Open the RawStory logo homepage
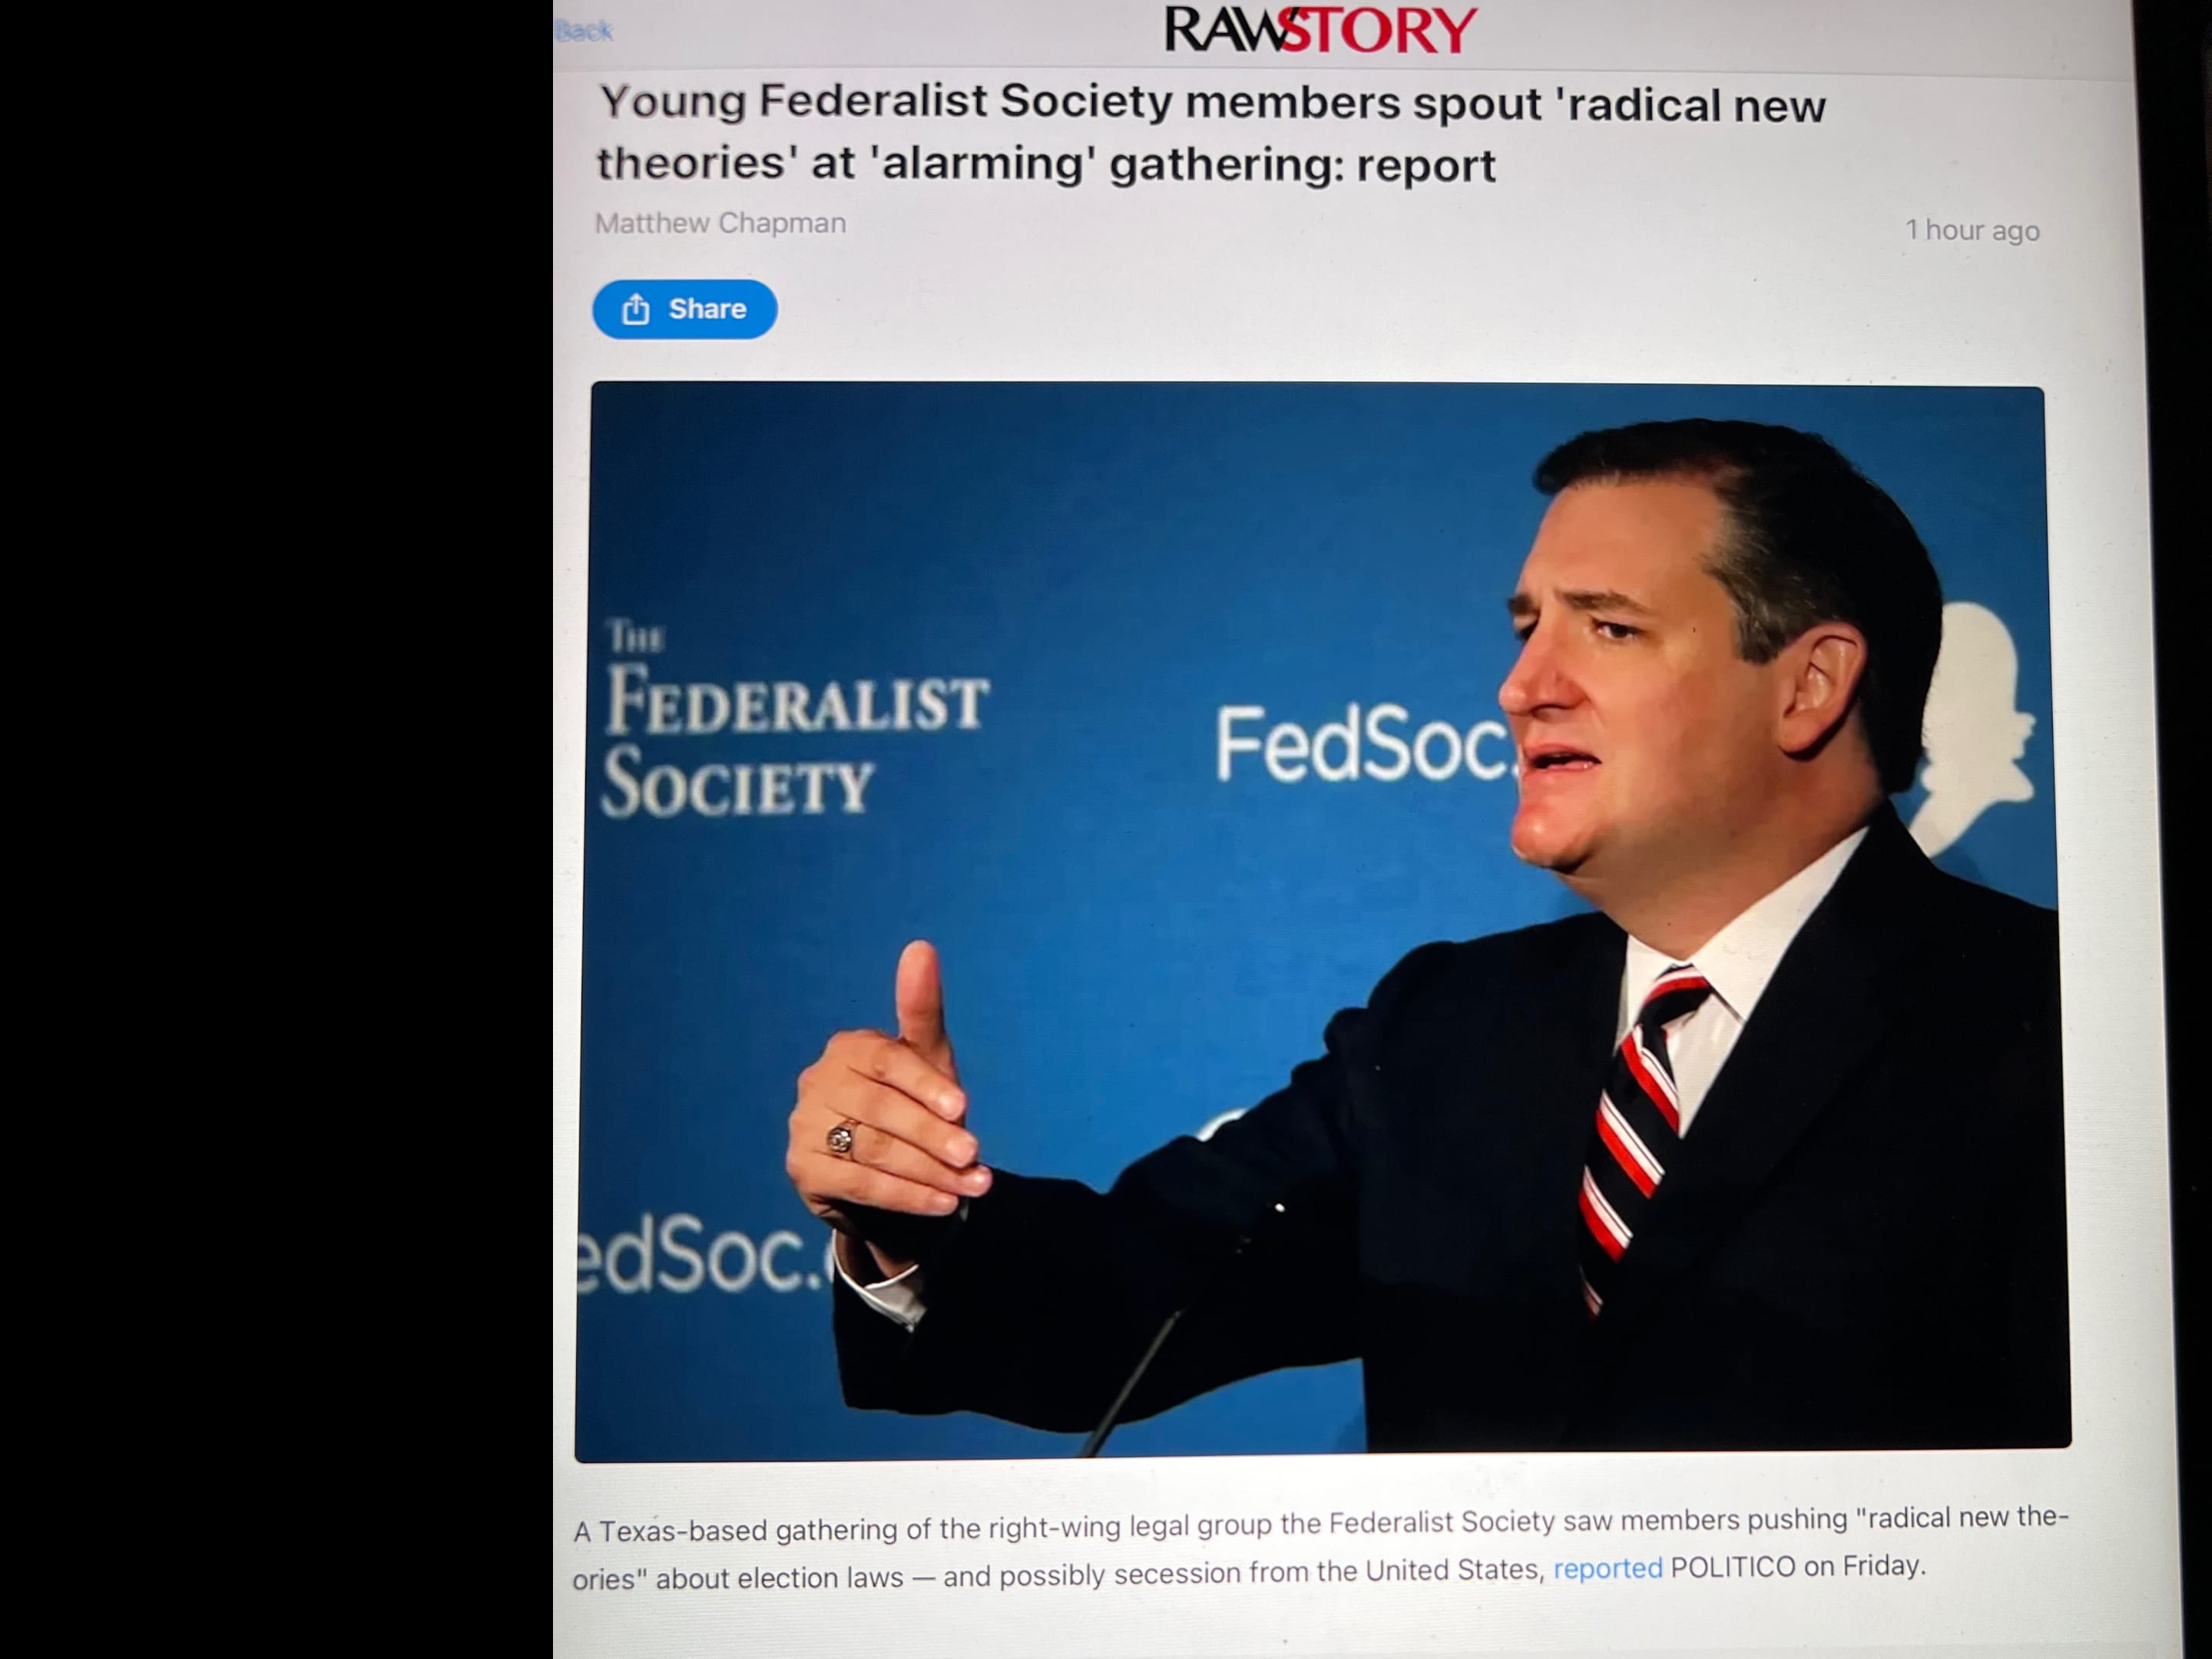 1321,29
